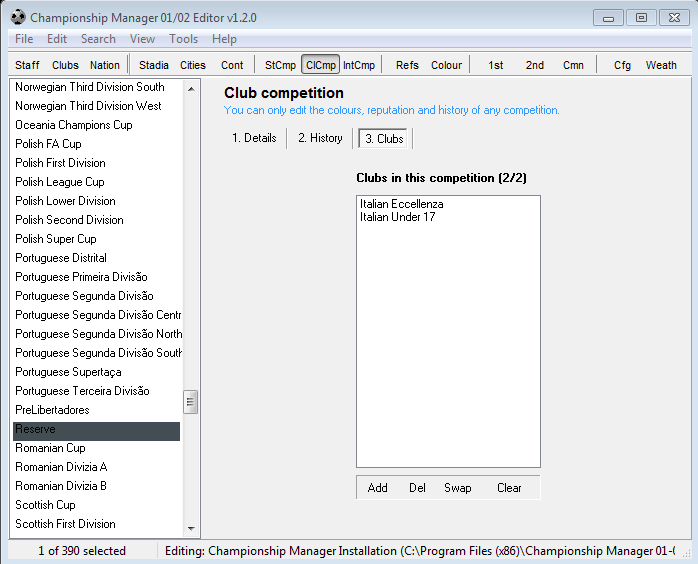Open the Cfg toolbar section
698x564 pixels.
622,65
